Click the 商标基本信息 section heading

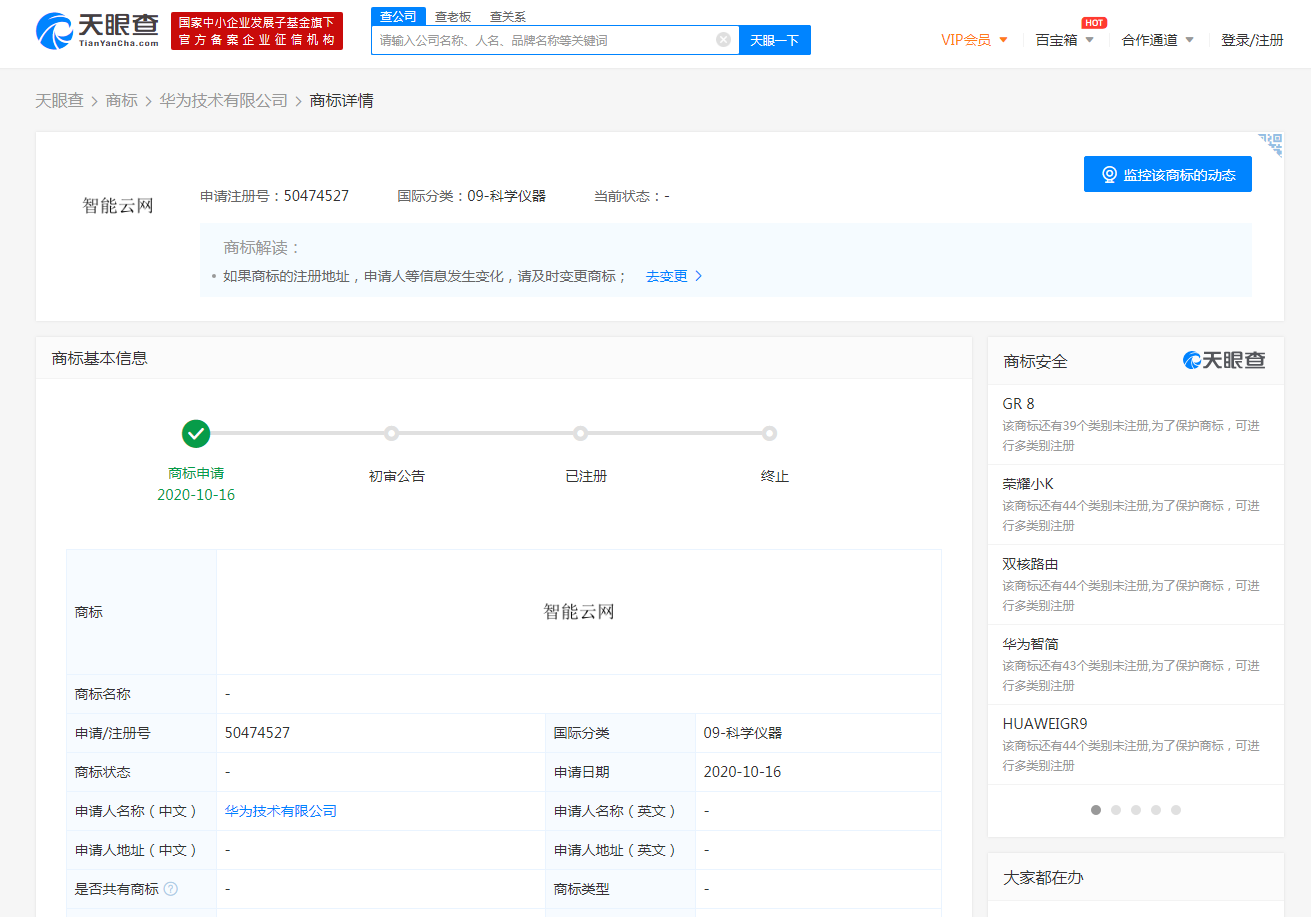[100, 358]
